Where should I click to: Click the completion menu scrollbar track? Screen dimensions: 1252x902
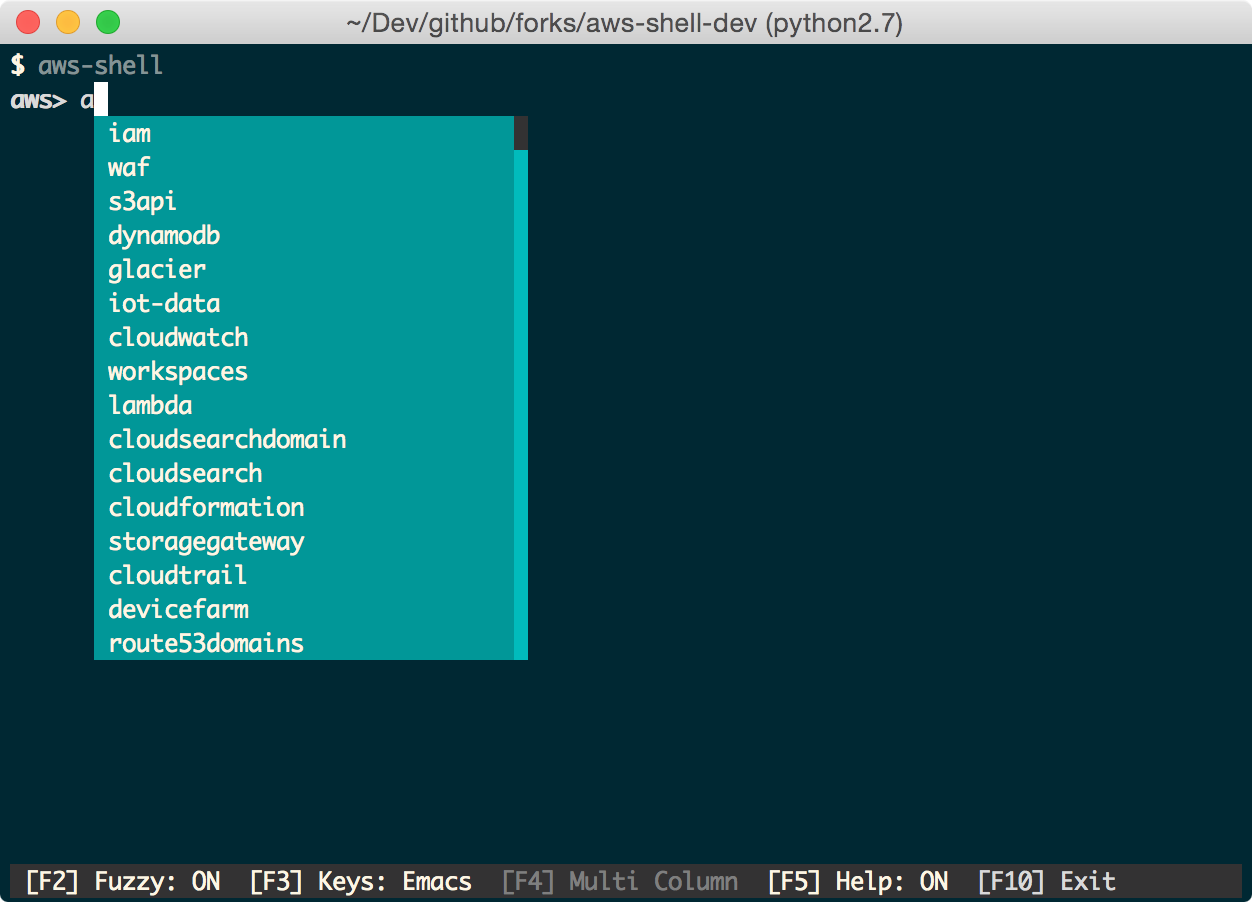tap(521, 405)
